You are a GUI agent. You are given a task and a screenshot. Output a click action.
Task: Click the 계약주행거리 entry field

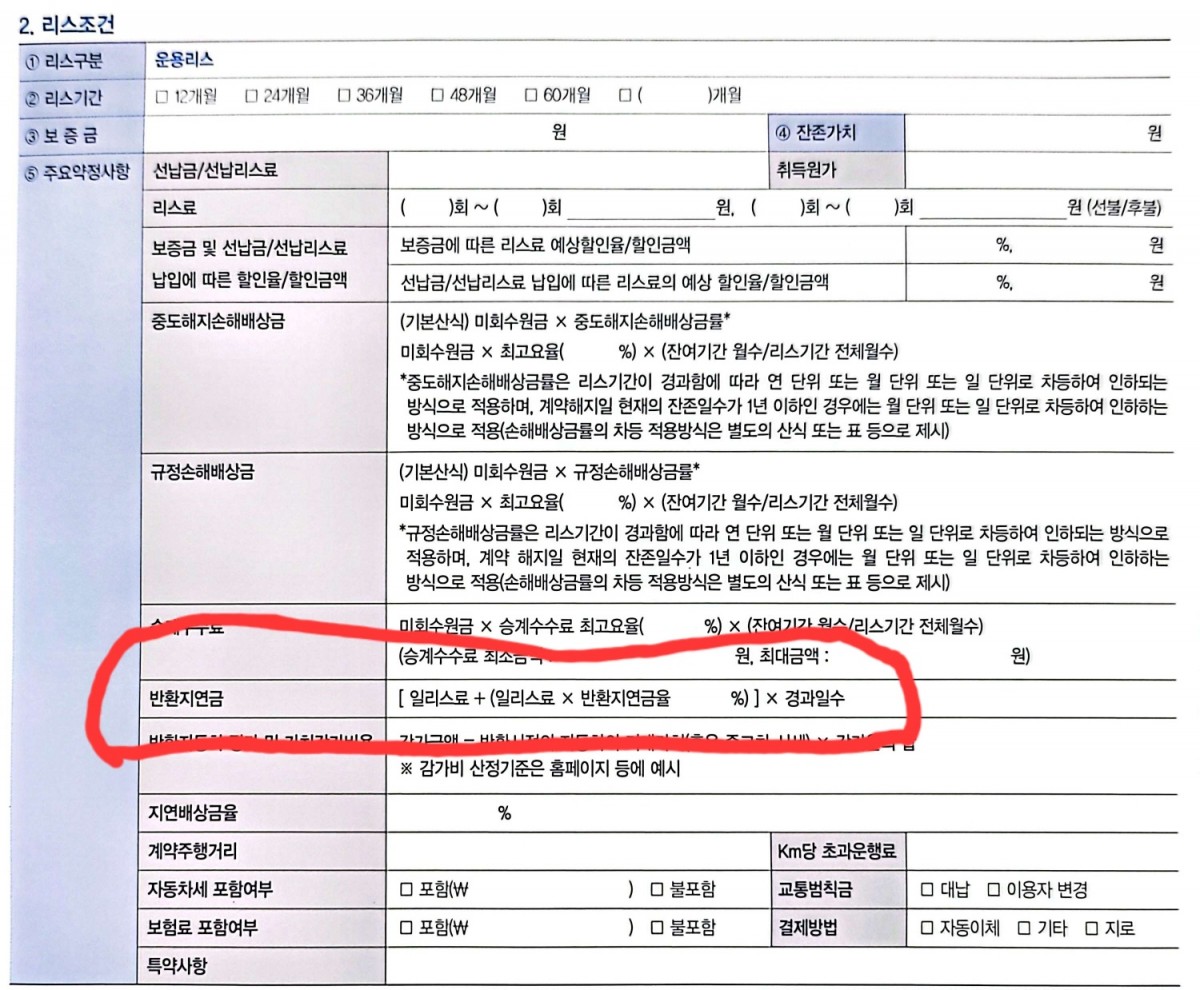(x=575, y=852)
